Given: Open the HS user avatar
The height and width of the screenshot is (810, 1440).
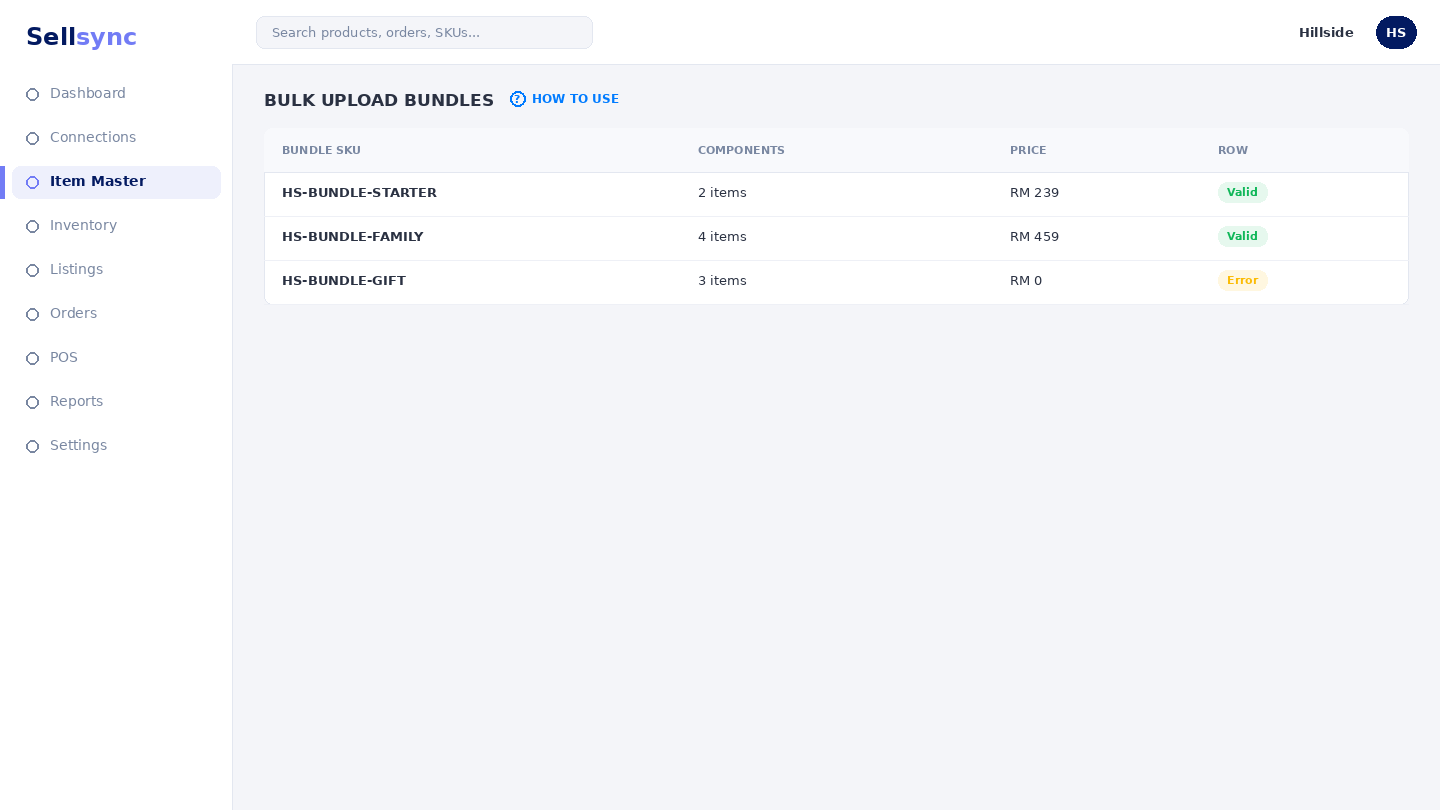Looking at the screenshot, I should [x=1396, y=32].
